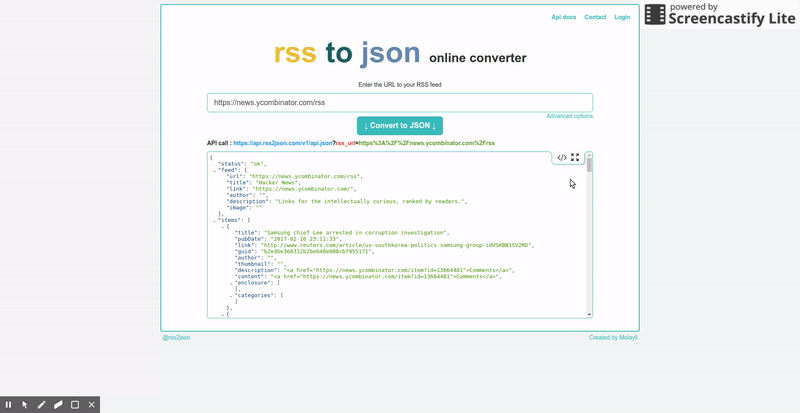Collapse the "enclosure" array node
Image resolution: width=800 pixels, height=413 pixels.
pyautogui.click(x=231, y=283)
